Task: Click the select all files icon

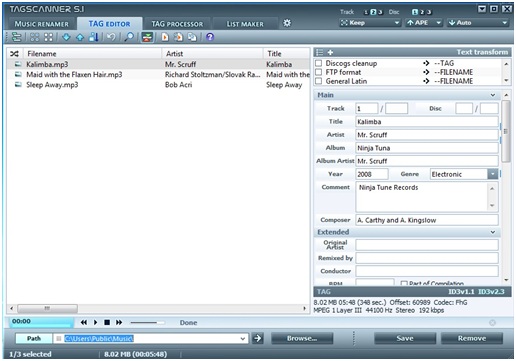Action: pos(35,37)
